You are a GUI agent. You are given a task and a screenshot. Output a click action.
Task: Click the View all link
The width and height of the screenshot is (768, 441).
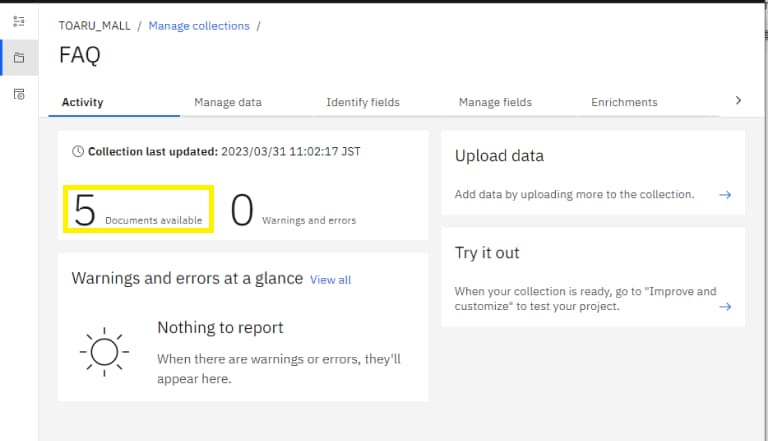point(330,280)
